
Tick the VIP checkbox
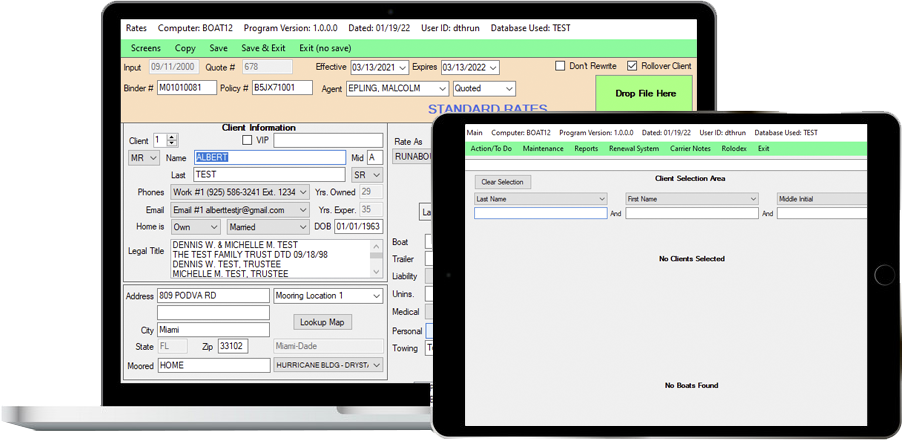pyautogui.click(x=248, y=141)
